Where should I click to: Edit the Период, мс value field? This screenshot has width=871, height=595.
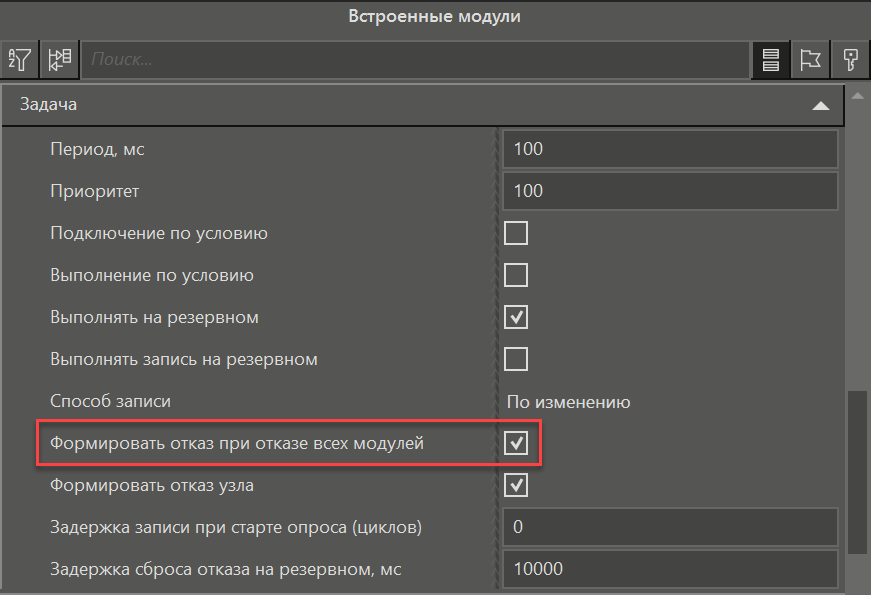(670, 149)
